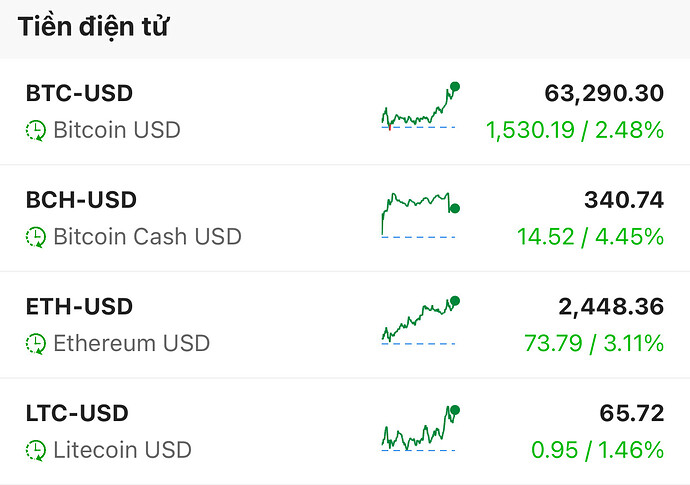Open the BTC-USD sparkline chart
The image size is (690, 485).
coord(421,108)
